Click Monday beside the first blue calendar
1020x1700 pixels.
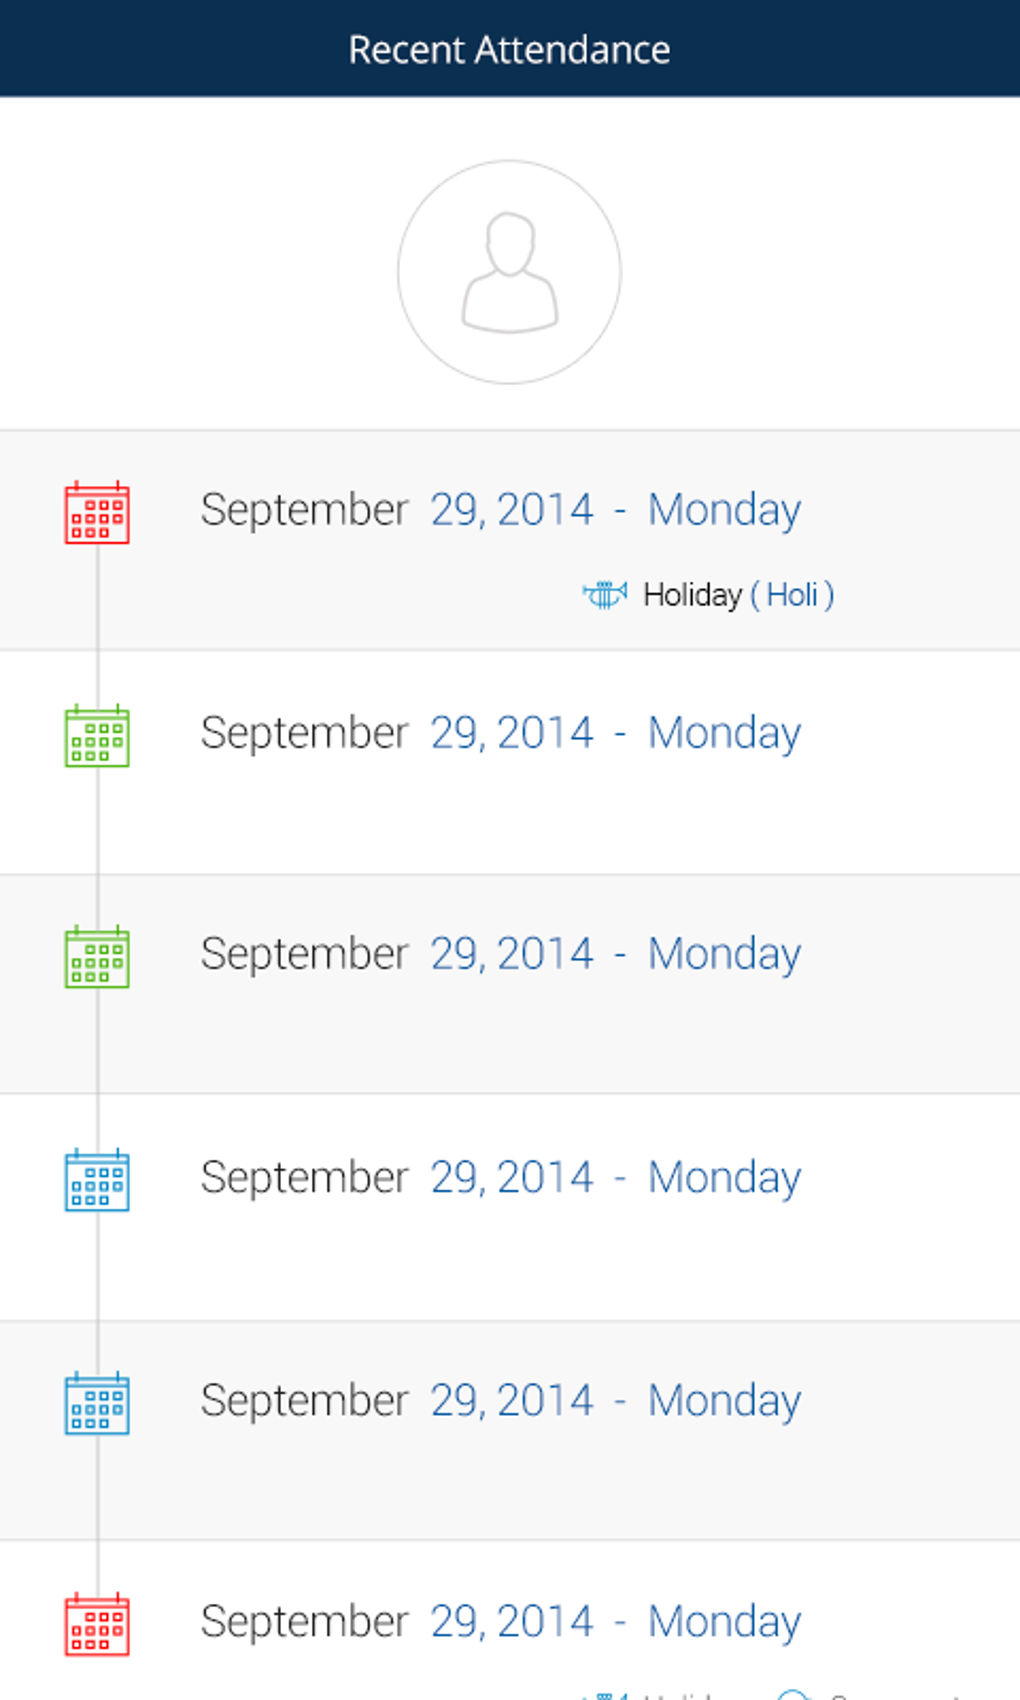pyautogui.click(x=724, y=1177)
